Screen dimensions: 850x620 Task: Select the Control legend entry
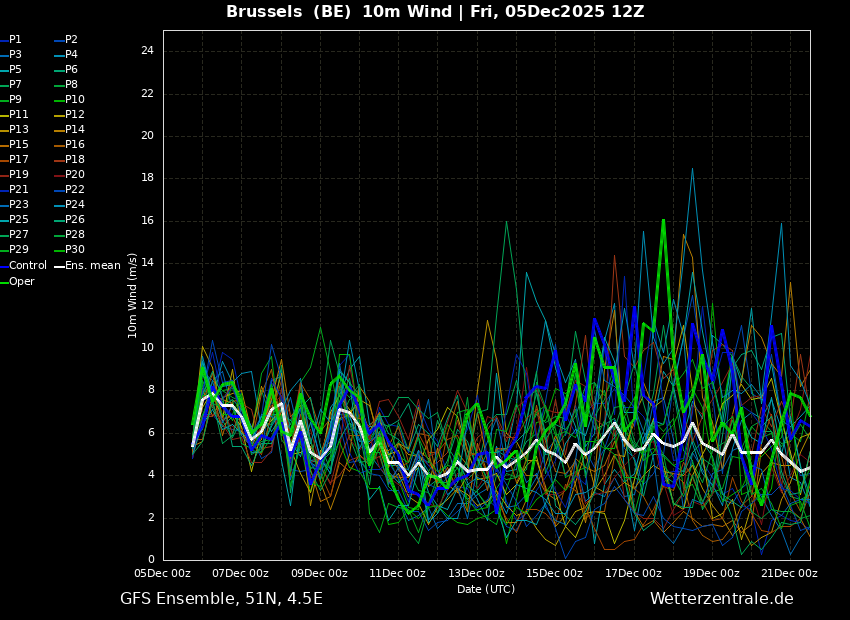[x=28, y=266]
